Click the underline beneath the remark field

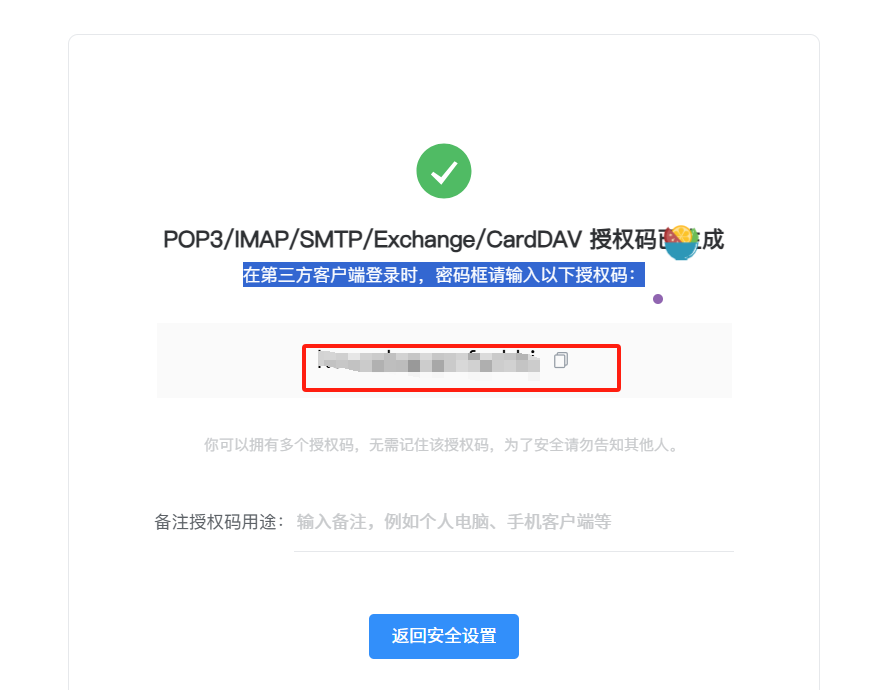[x=514, y=551]
